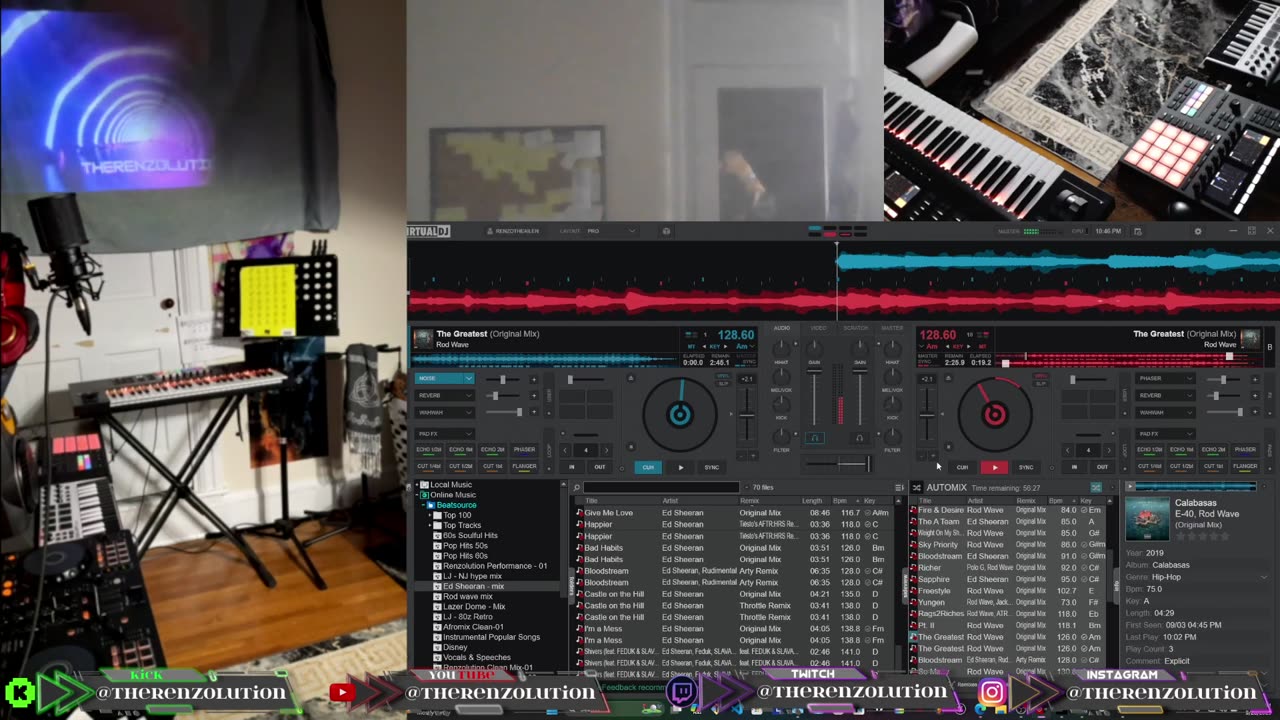The width and height of the screenshot is (1280, 720).
Task: Open the left deck Am key dropdown
Action: pyautogui.click(x=745, y=346)
